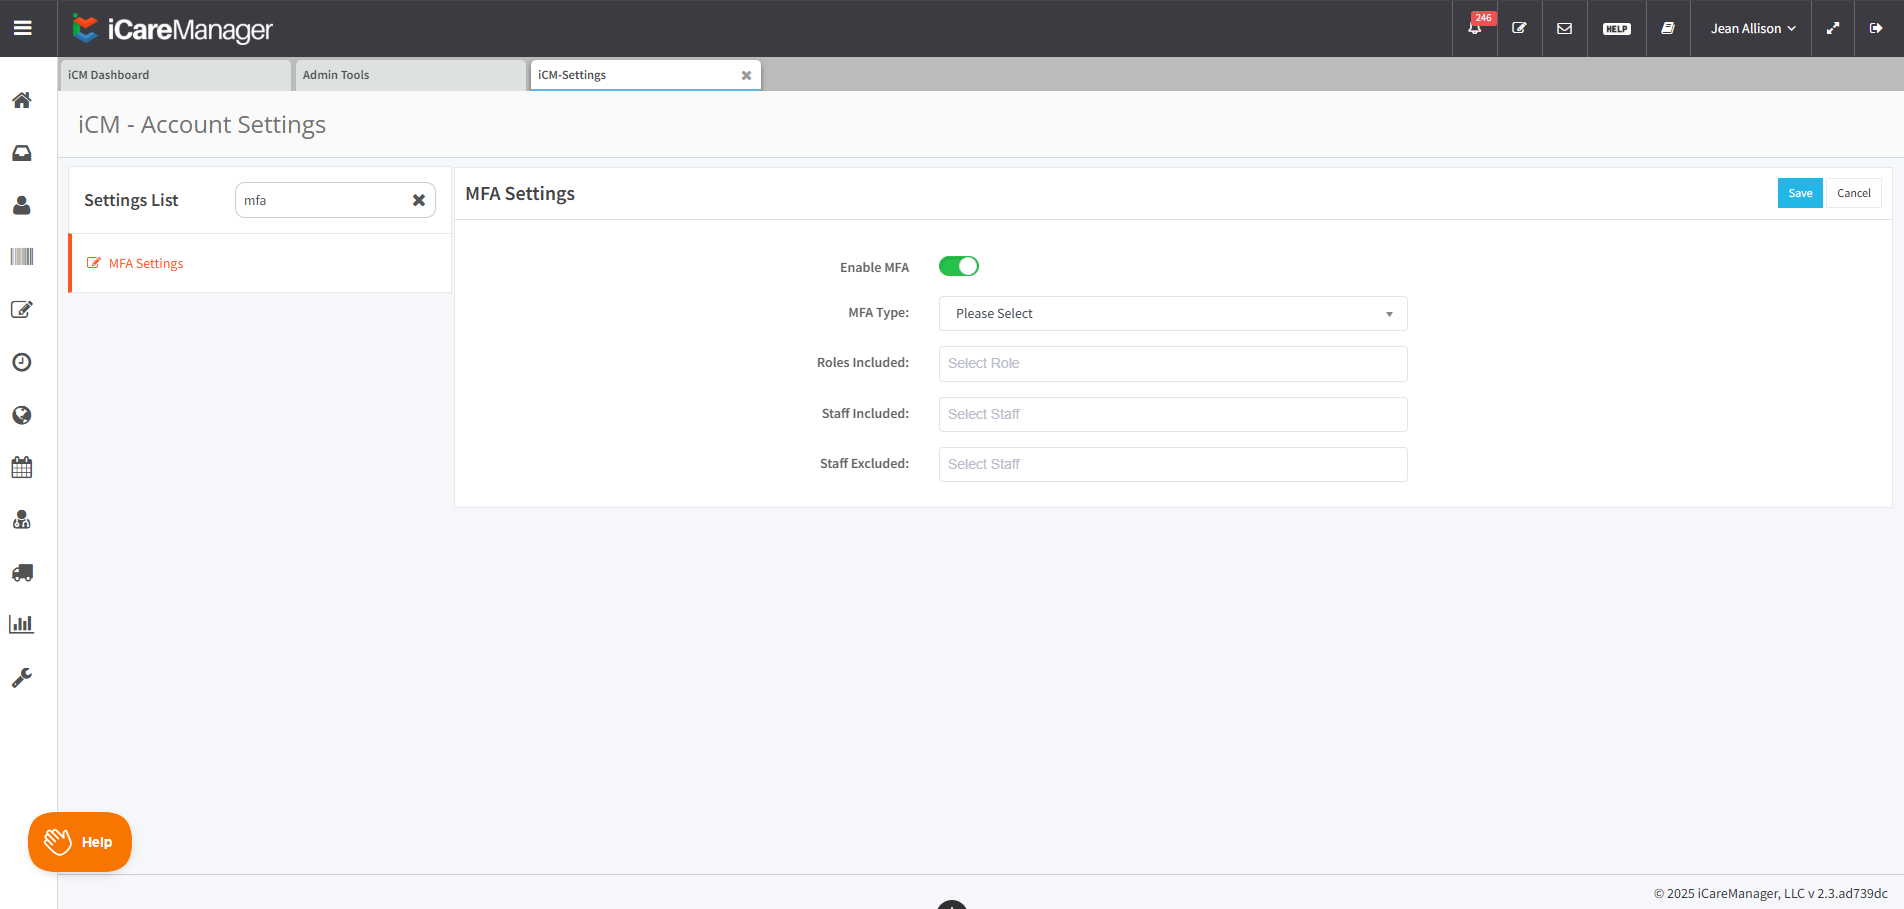Click the Roles Included label

point(863,362)
